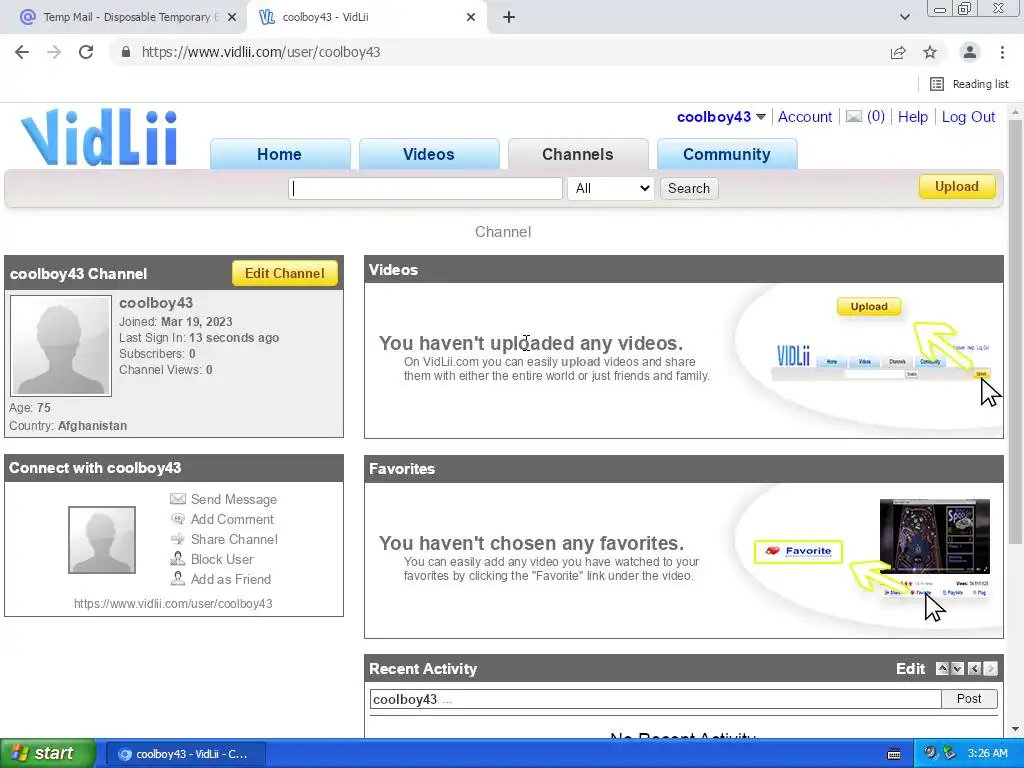
Task: Click the Edit Channel button
Action: click(285, 273)
